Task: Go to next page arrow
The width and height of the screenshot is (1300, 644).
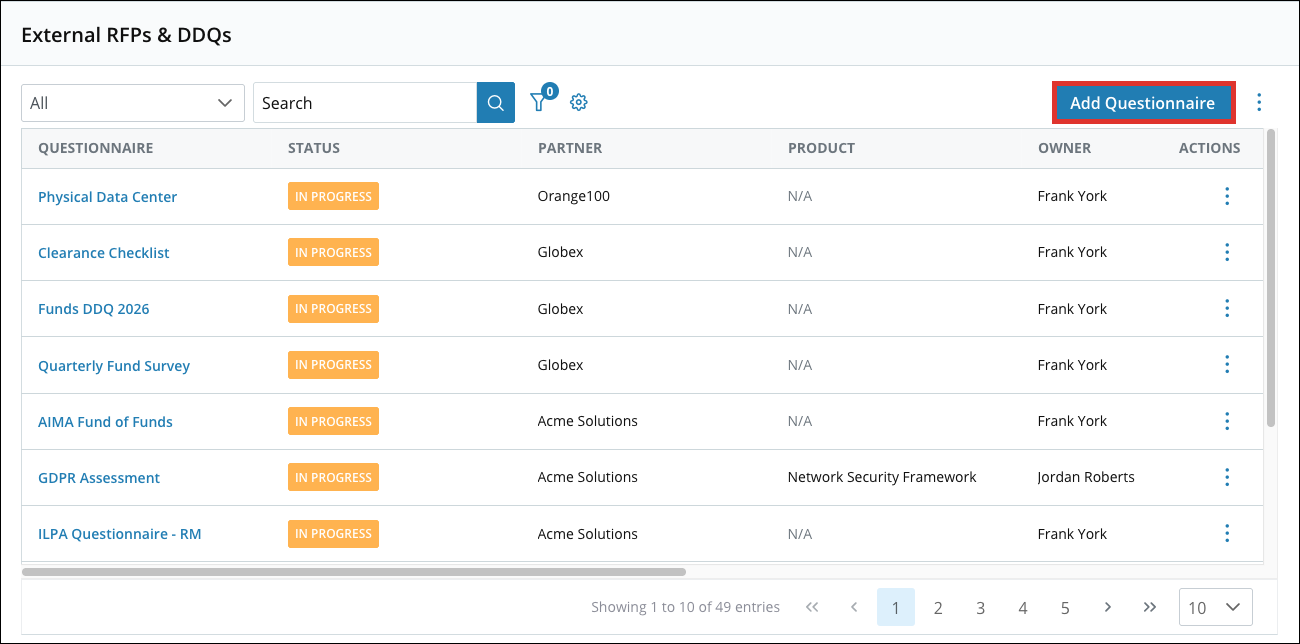Action: 1108,607
